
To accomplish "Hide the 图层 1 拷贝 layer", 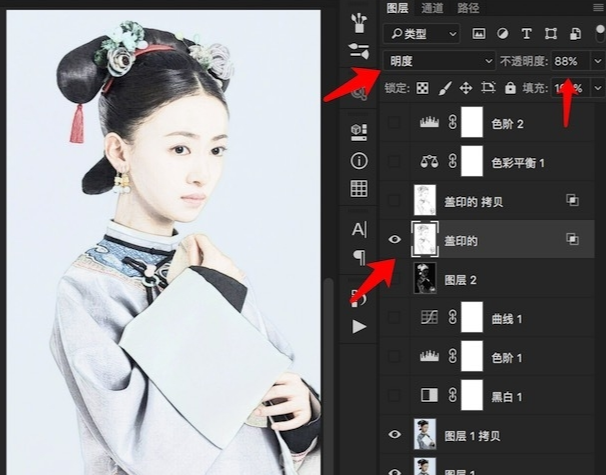I will [x=394, y=434].
